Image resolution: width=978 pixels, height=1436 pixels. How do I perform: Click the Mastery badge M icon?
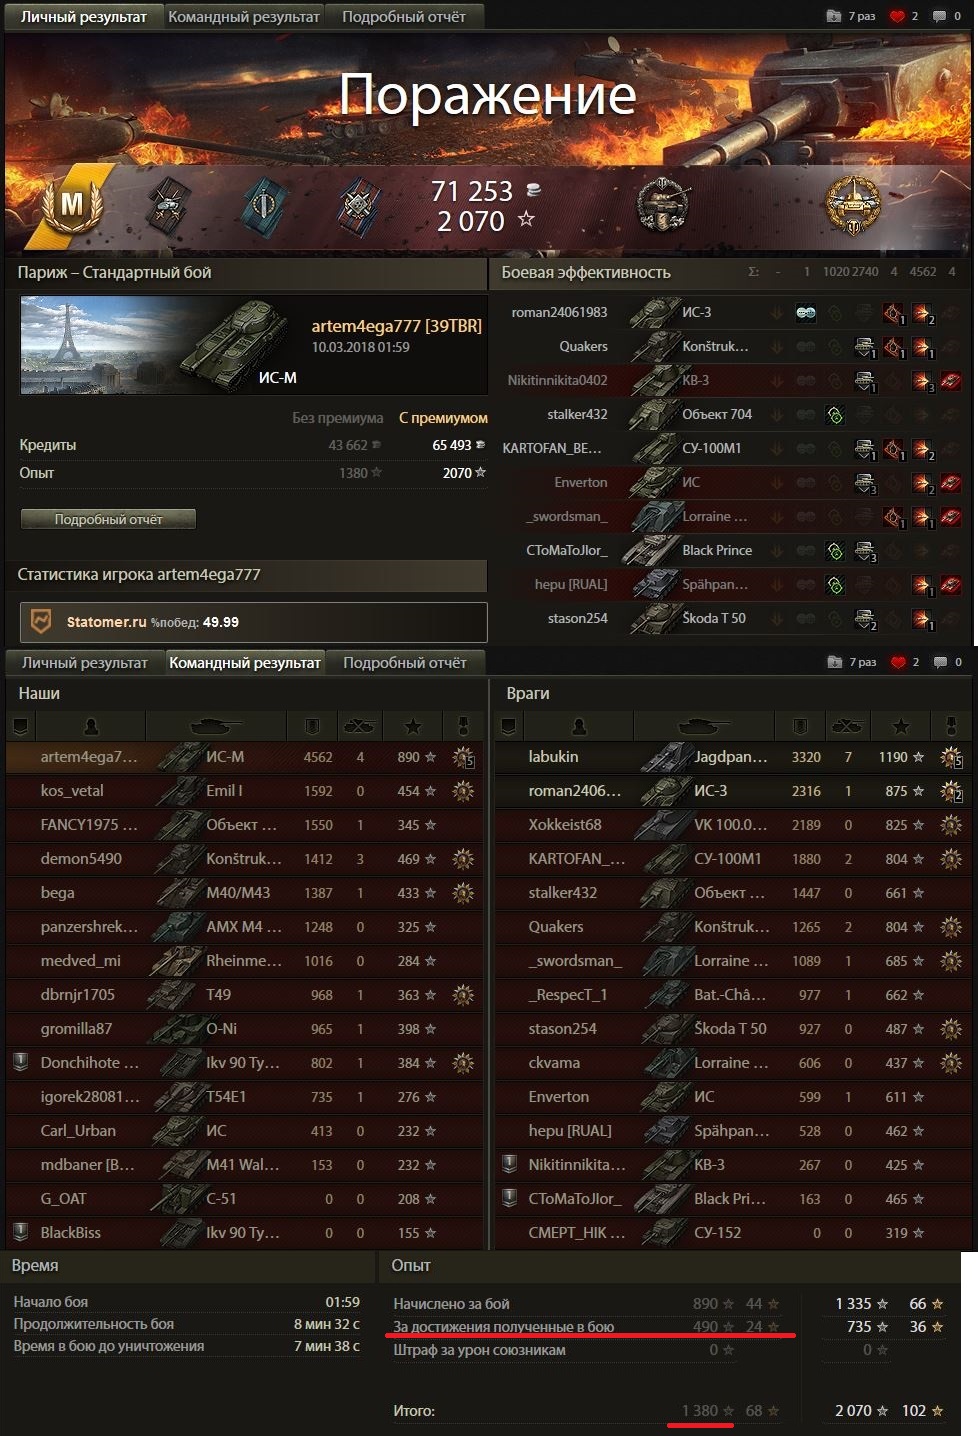coord(72,205)
